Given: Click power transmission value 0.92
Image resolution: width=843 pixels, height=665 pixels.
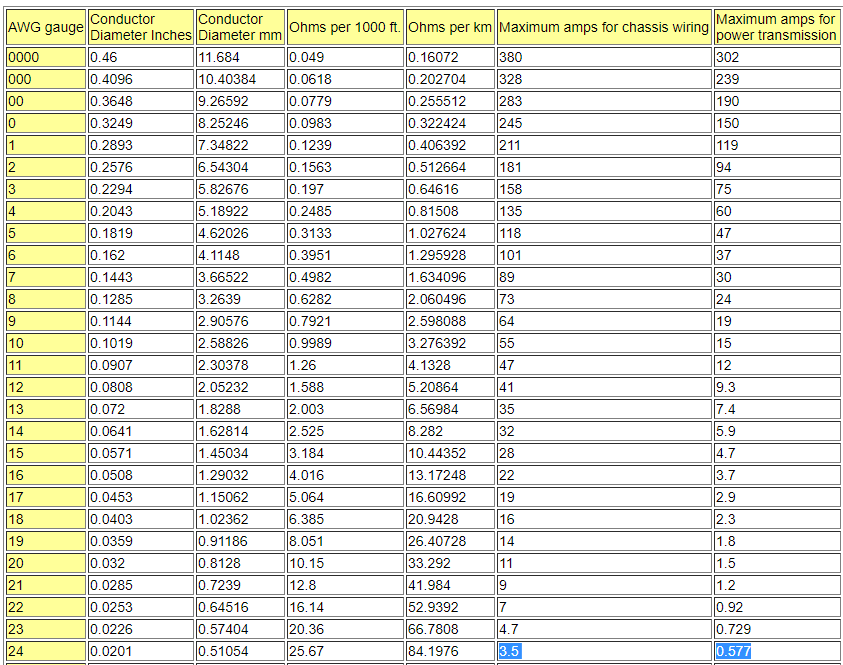Looking at the screenshot, I should [x=777, y=607].
